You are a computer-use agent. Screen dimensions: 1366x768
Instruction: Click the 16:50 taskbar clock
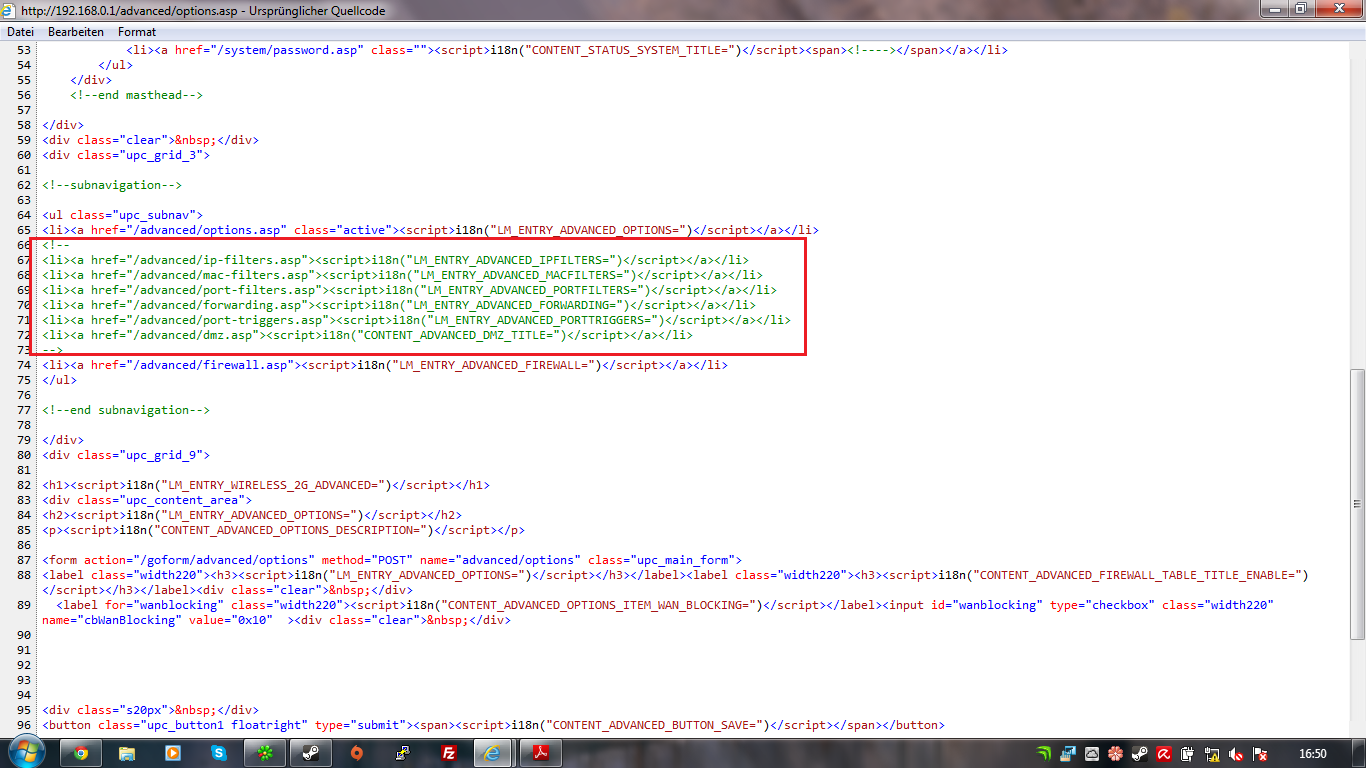(1312, 754)
